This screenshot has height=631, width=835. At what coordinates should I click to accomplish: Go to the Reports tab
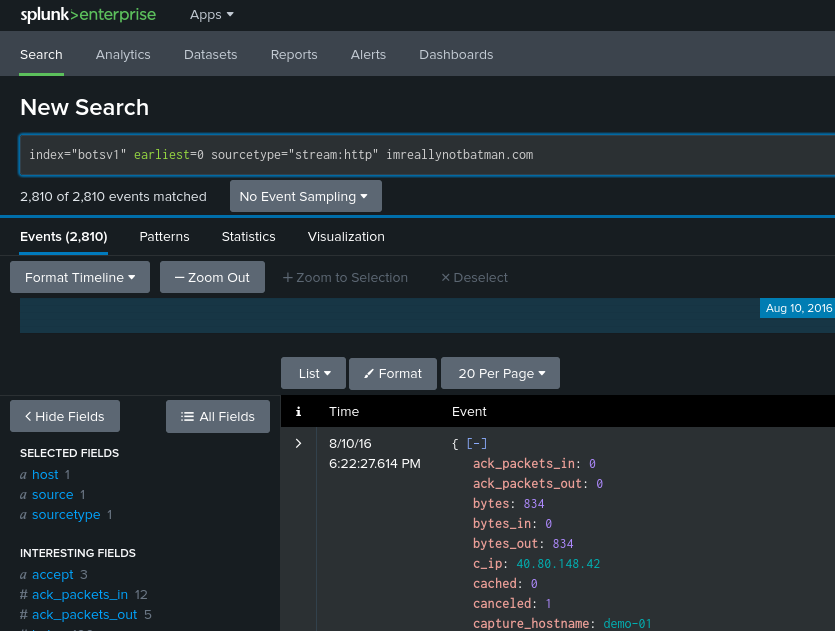[294, 54]
